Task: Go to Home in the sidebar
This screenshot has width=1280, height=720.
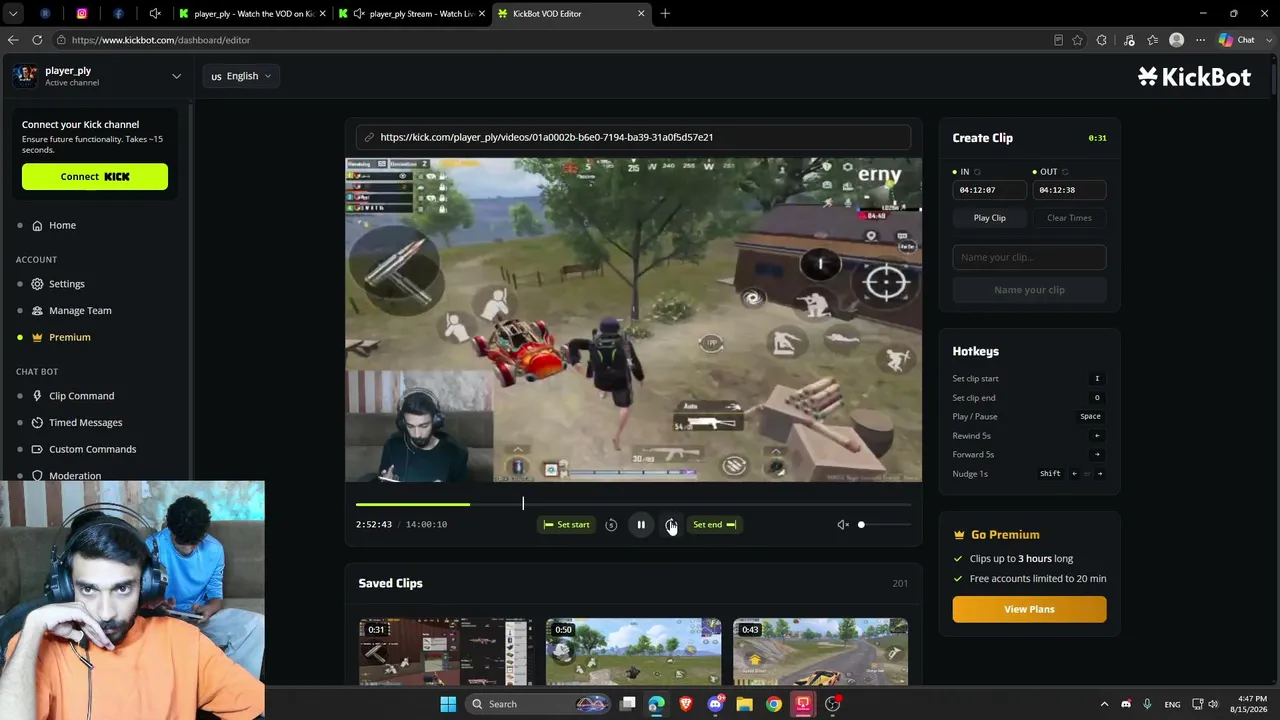Action: point(62,225)
